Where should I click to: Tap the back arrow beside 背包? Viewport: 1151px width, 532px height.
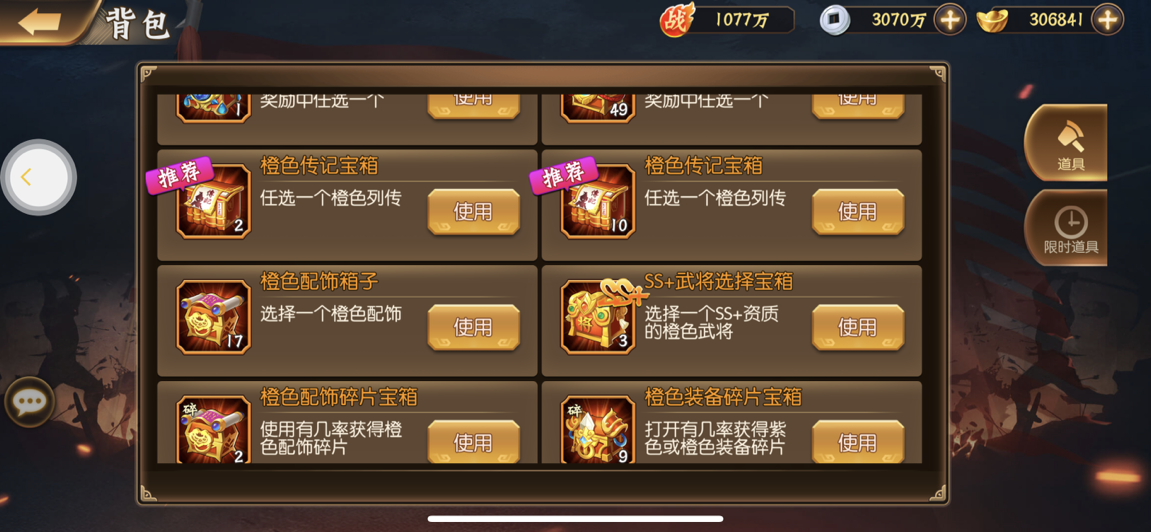(x=39, y=21)
